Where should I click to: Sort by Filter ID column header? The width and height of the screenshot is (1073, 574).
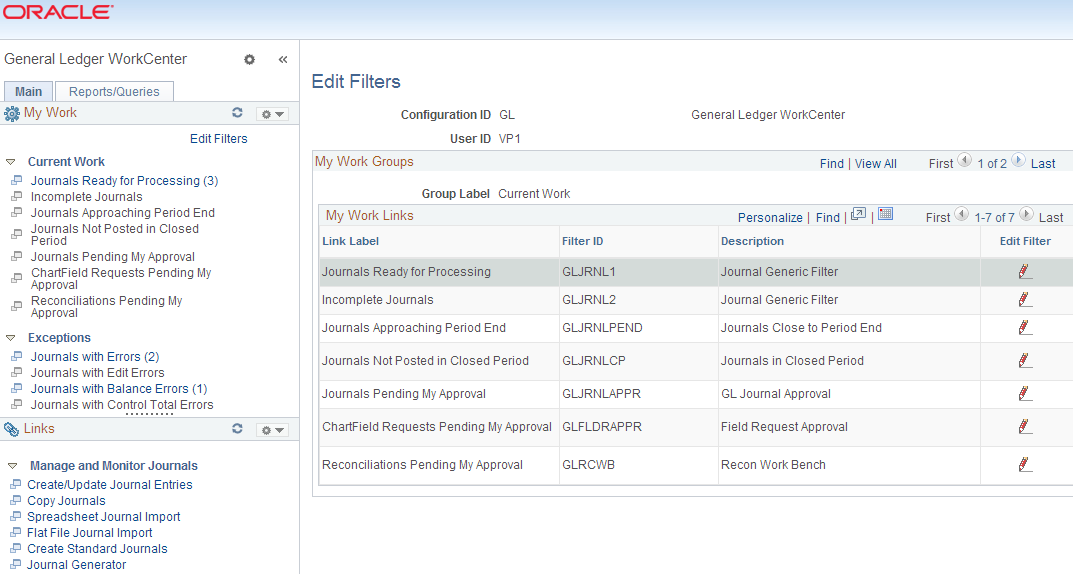pos(582,241)
